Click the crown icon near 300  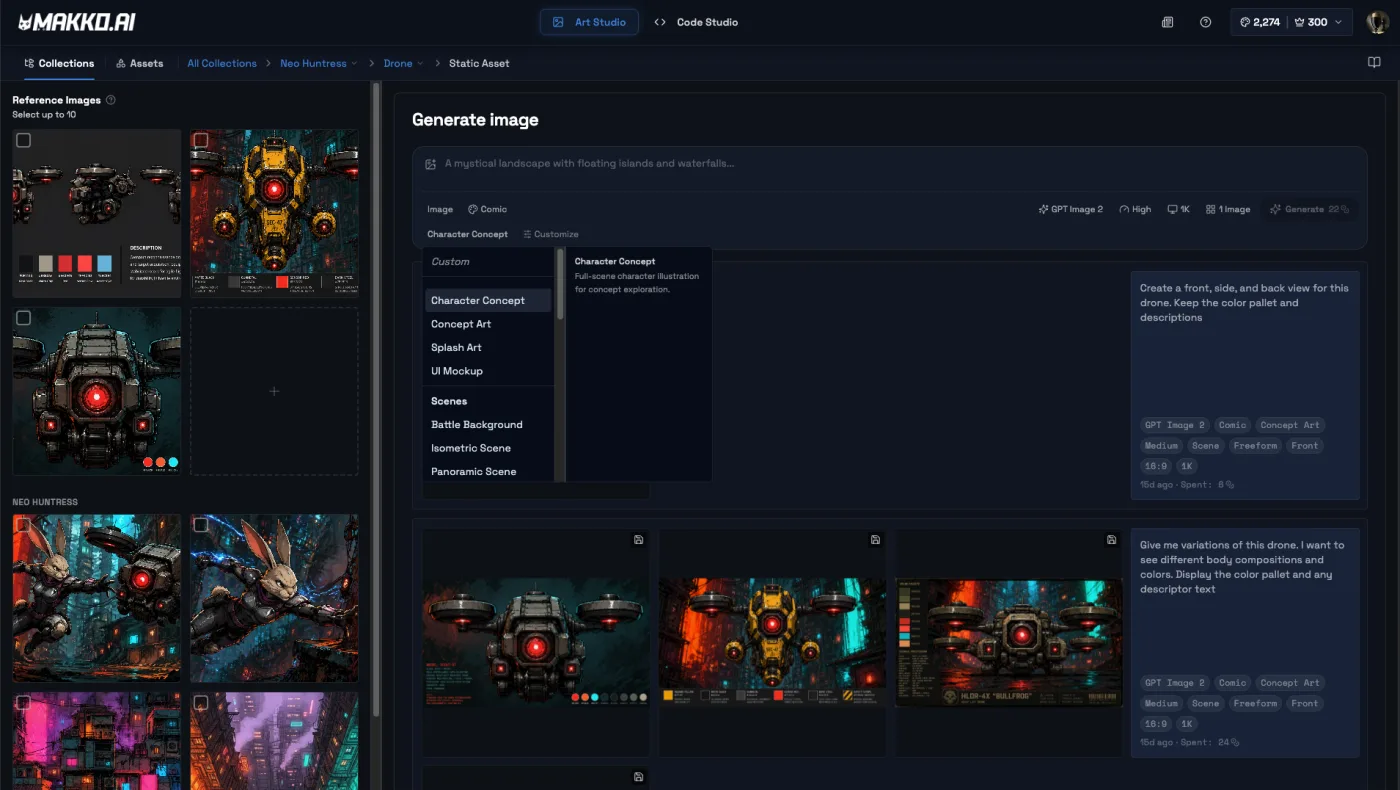pyautogui.click(x=1298, y=22)
